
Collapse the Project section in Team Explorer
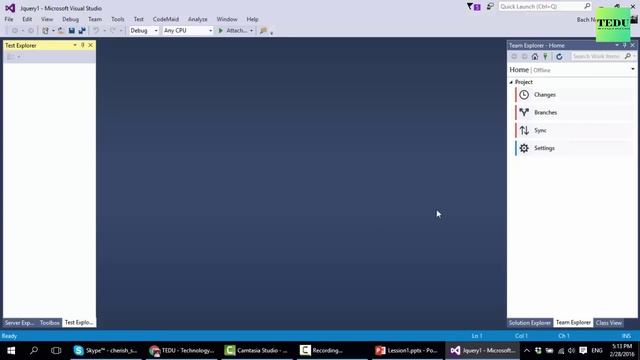tap(511, 82)
